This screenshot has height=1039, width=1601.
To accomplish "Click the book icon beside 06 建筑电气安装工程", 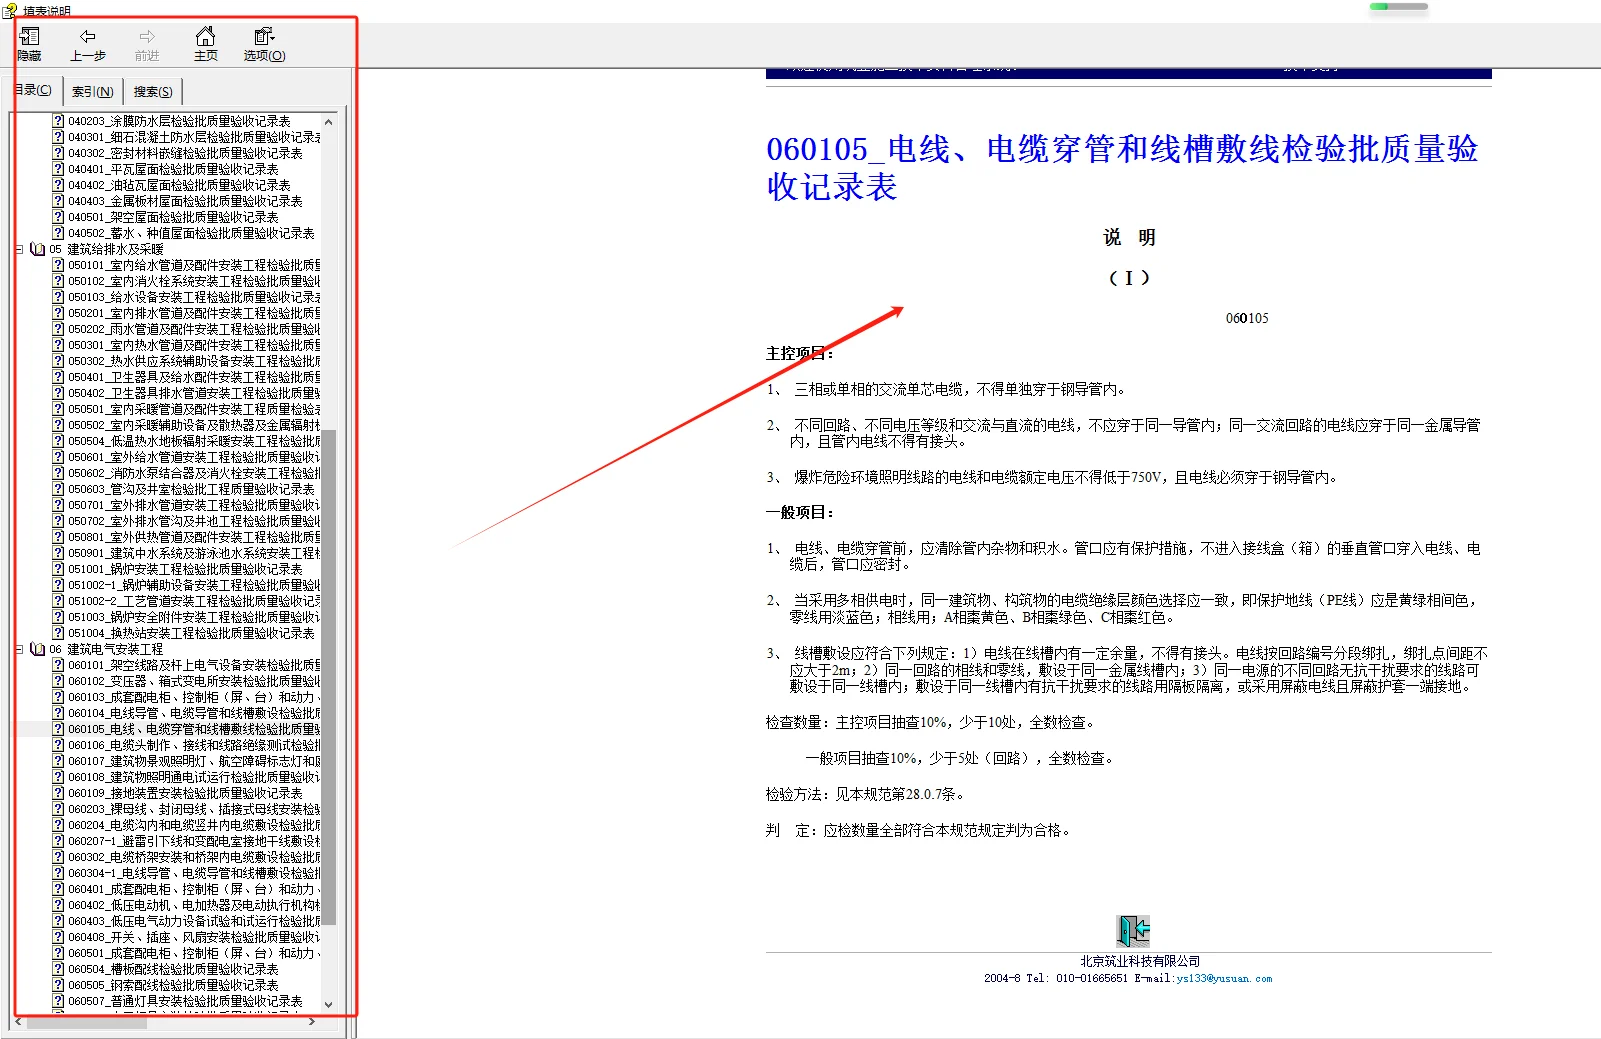I will pyautogui.click(x=37, y=648).
